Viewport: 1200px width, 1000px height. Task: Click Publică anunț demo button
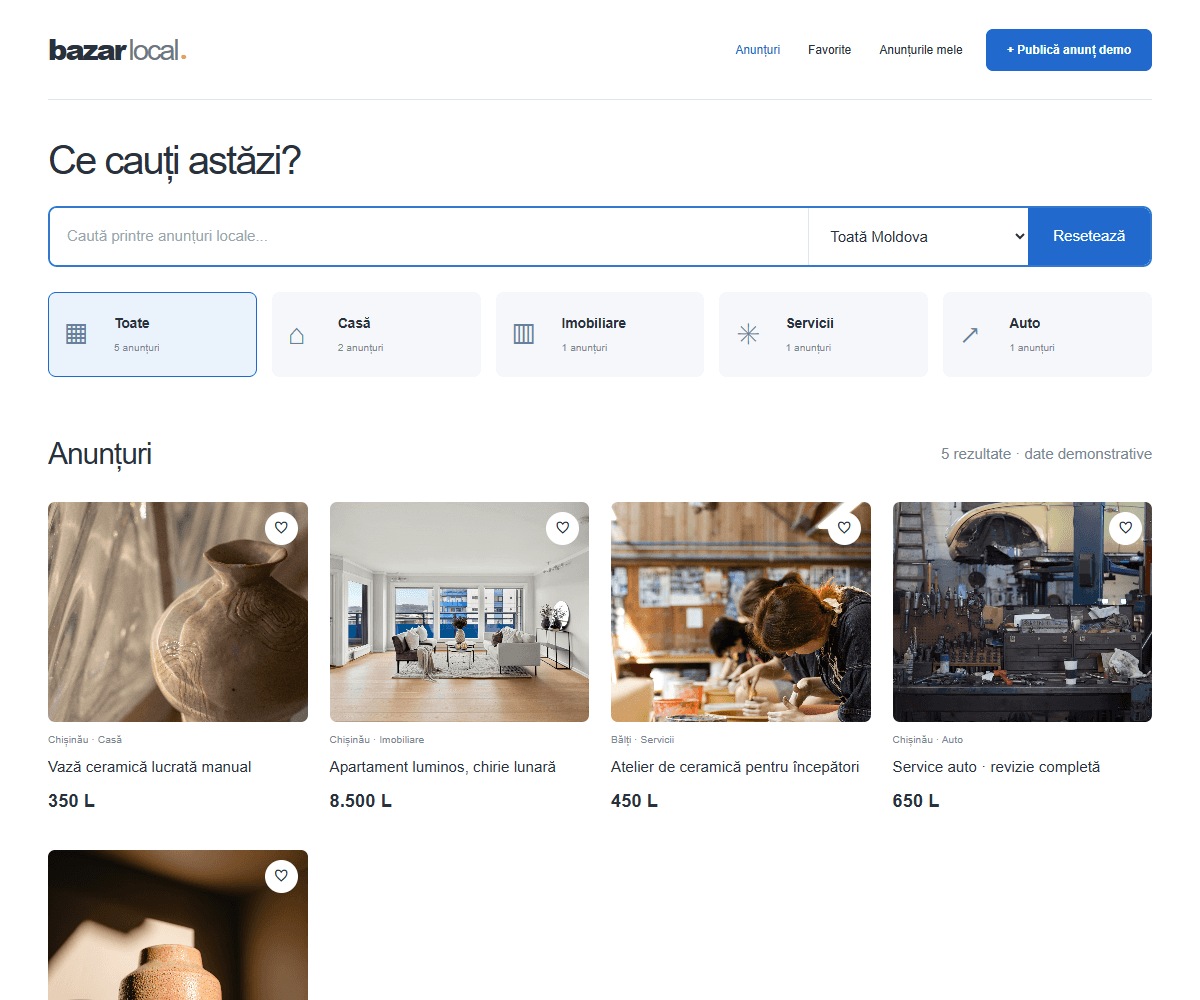[1069, 50]
